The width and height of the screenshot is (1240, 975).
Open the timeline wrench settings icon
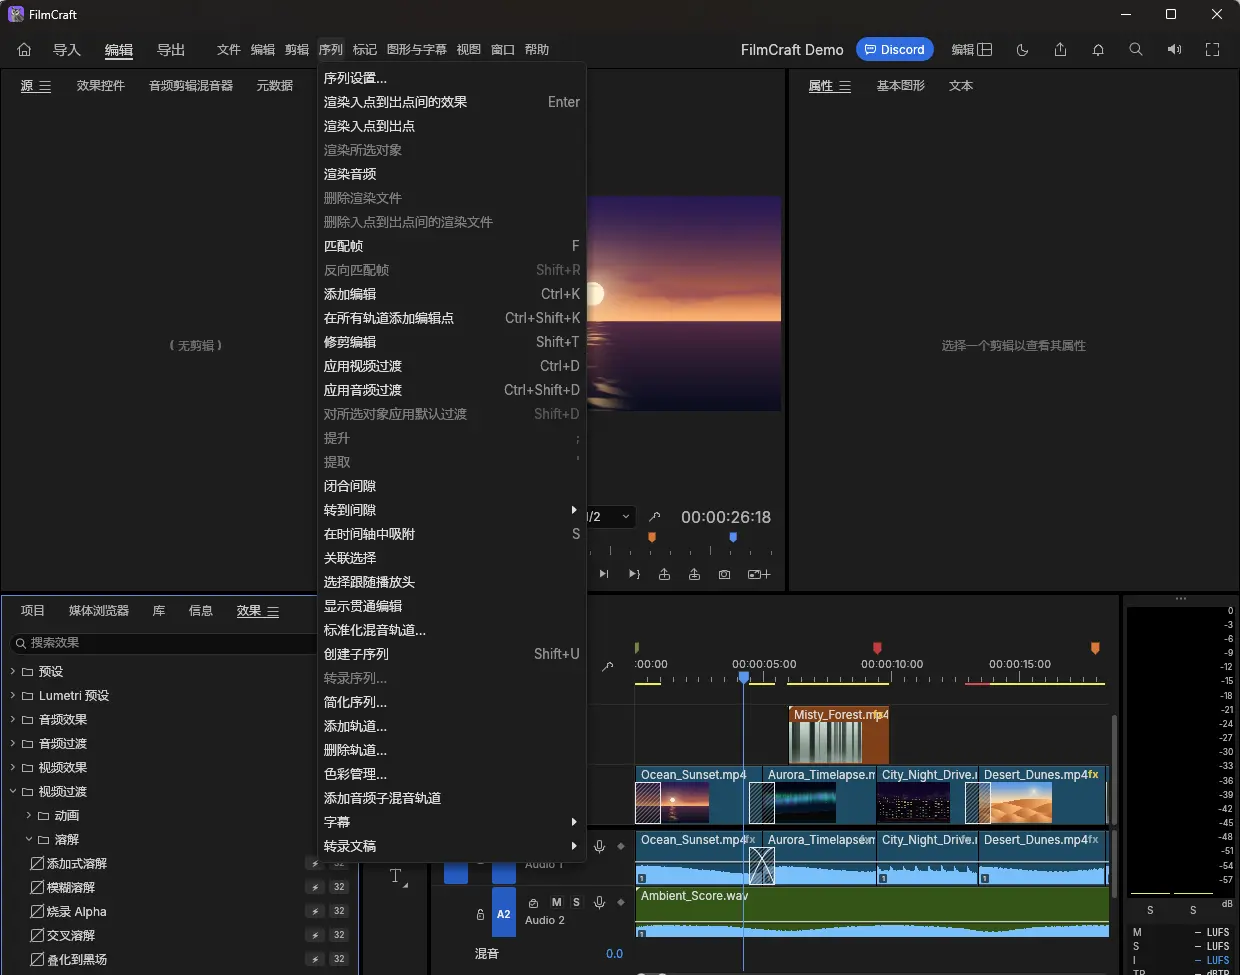pyautogui.click(x=607, y=666)
